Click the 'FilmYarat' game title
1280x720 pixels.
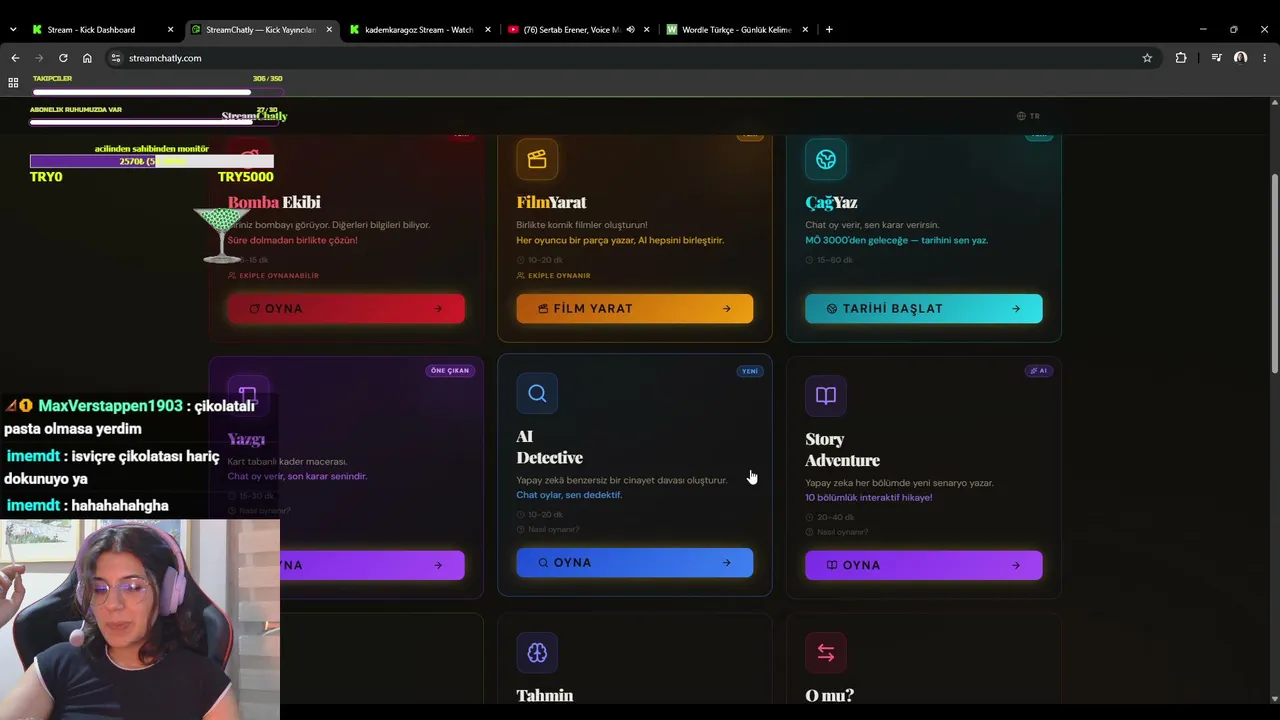(x=551, y=202)
